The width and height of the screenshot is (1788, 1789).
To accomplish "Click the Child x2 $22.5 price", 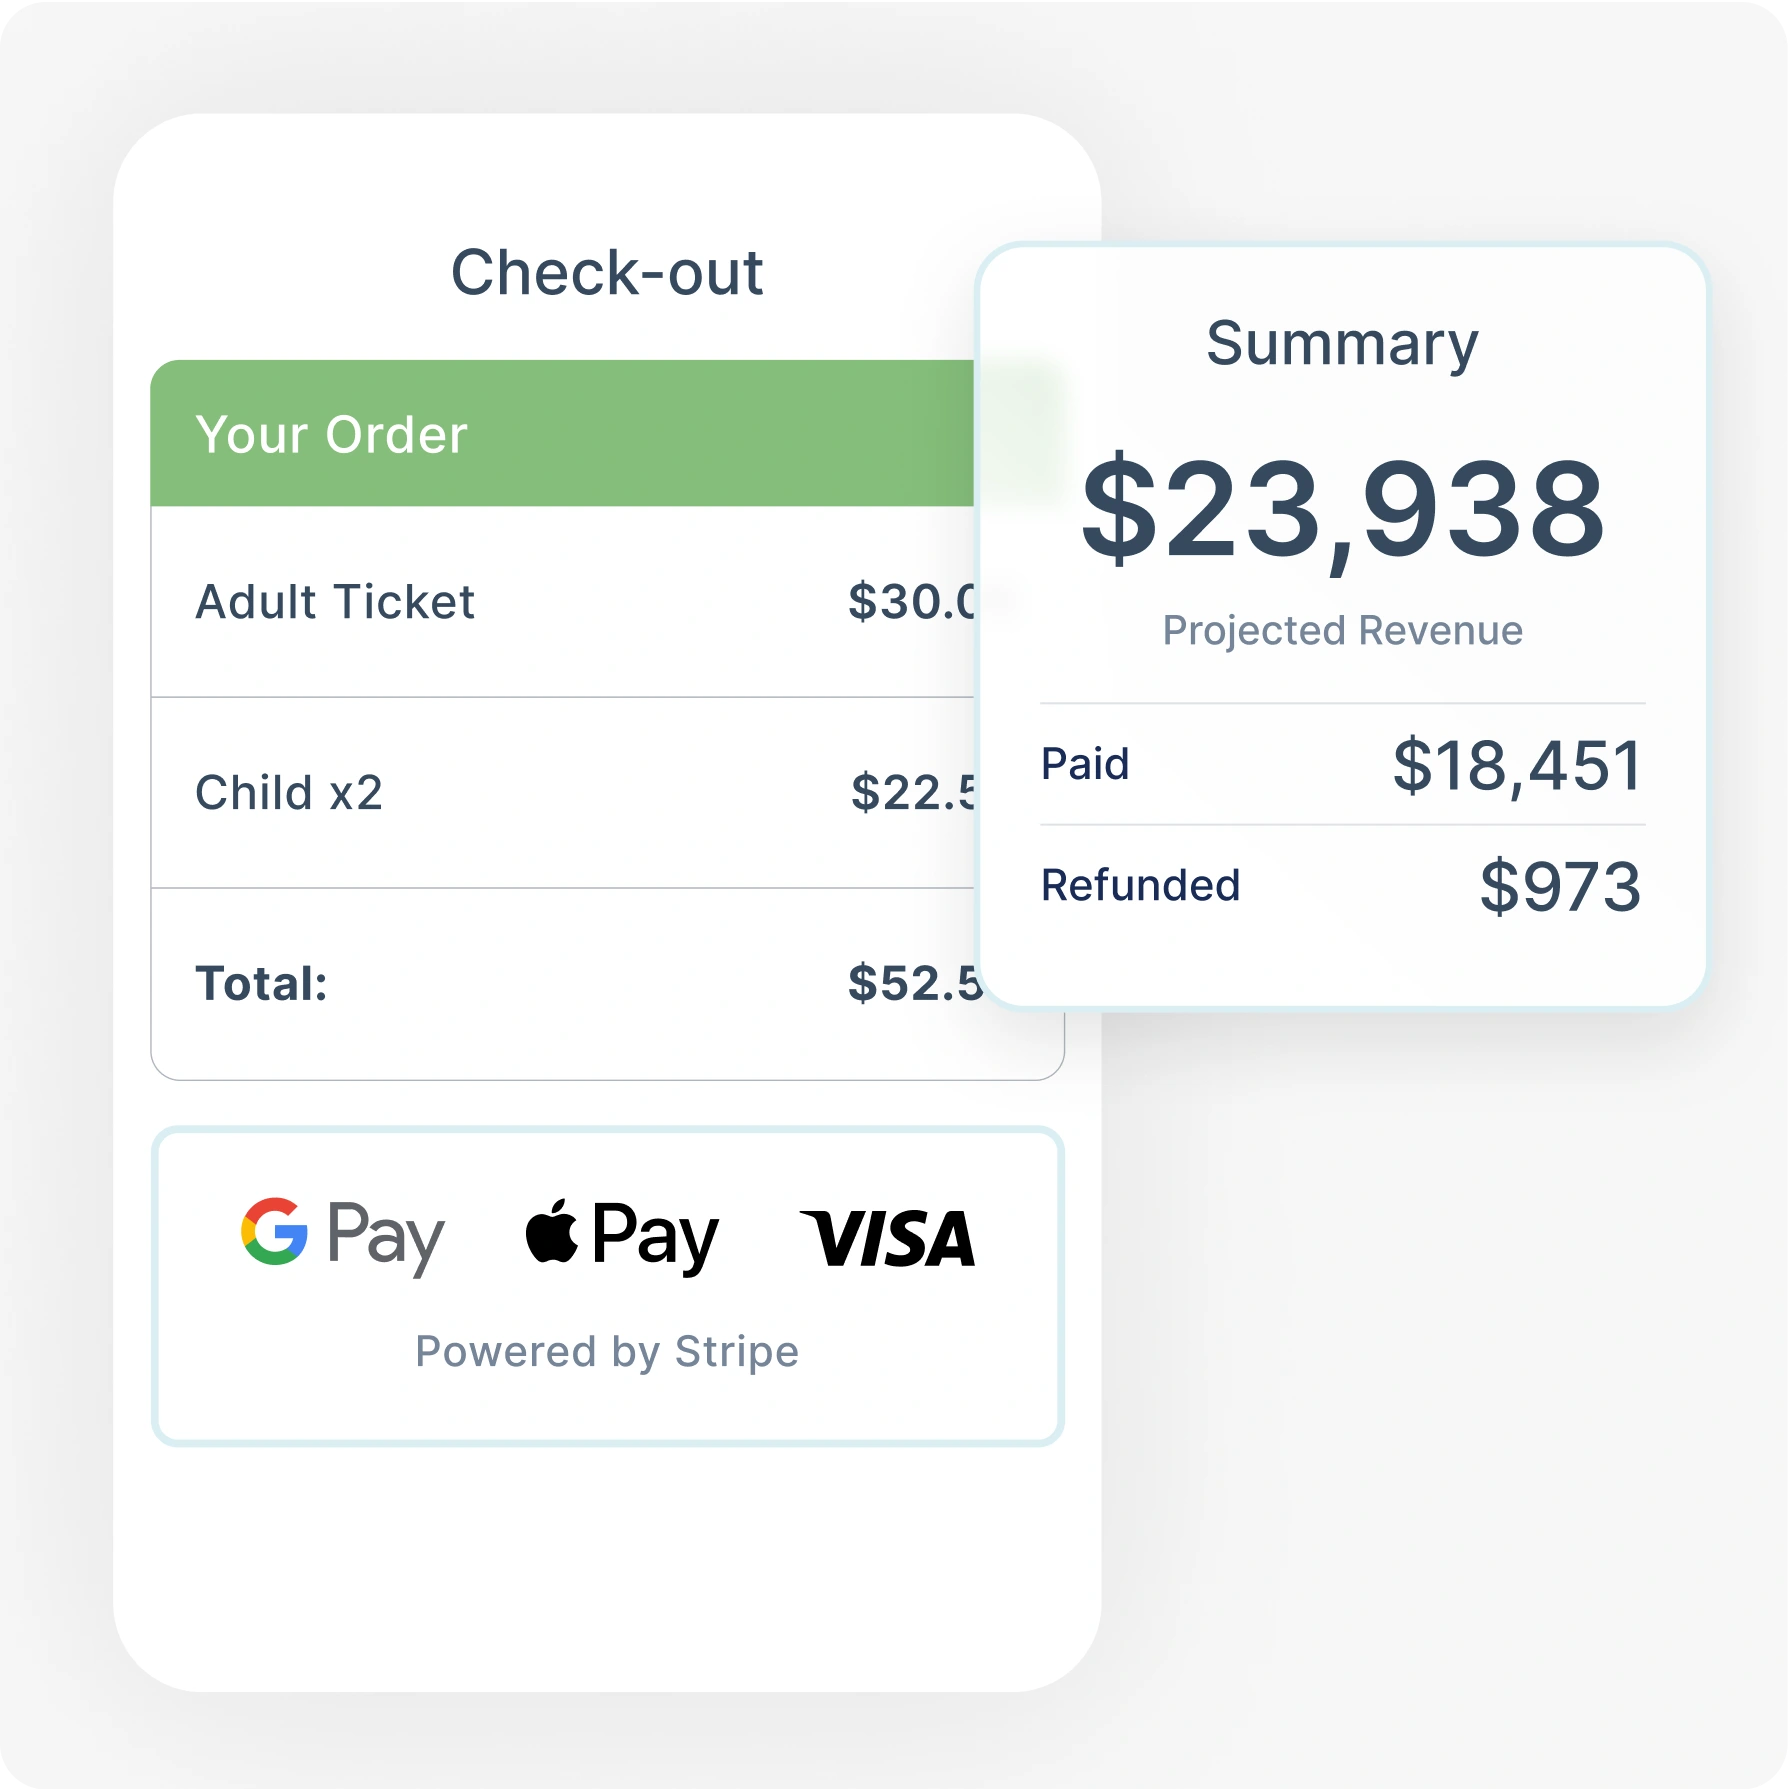I will 912,793.
